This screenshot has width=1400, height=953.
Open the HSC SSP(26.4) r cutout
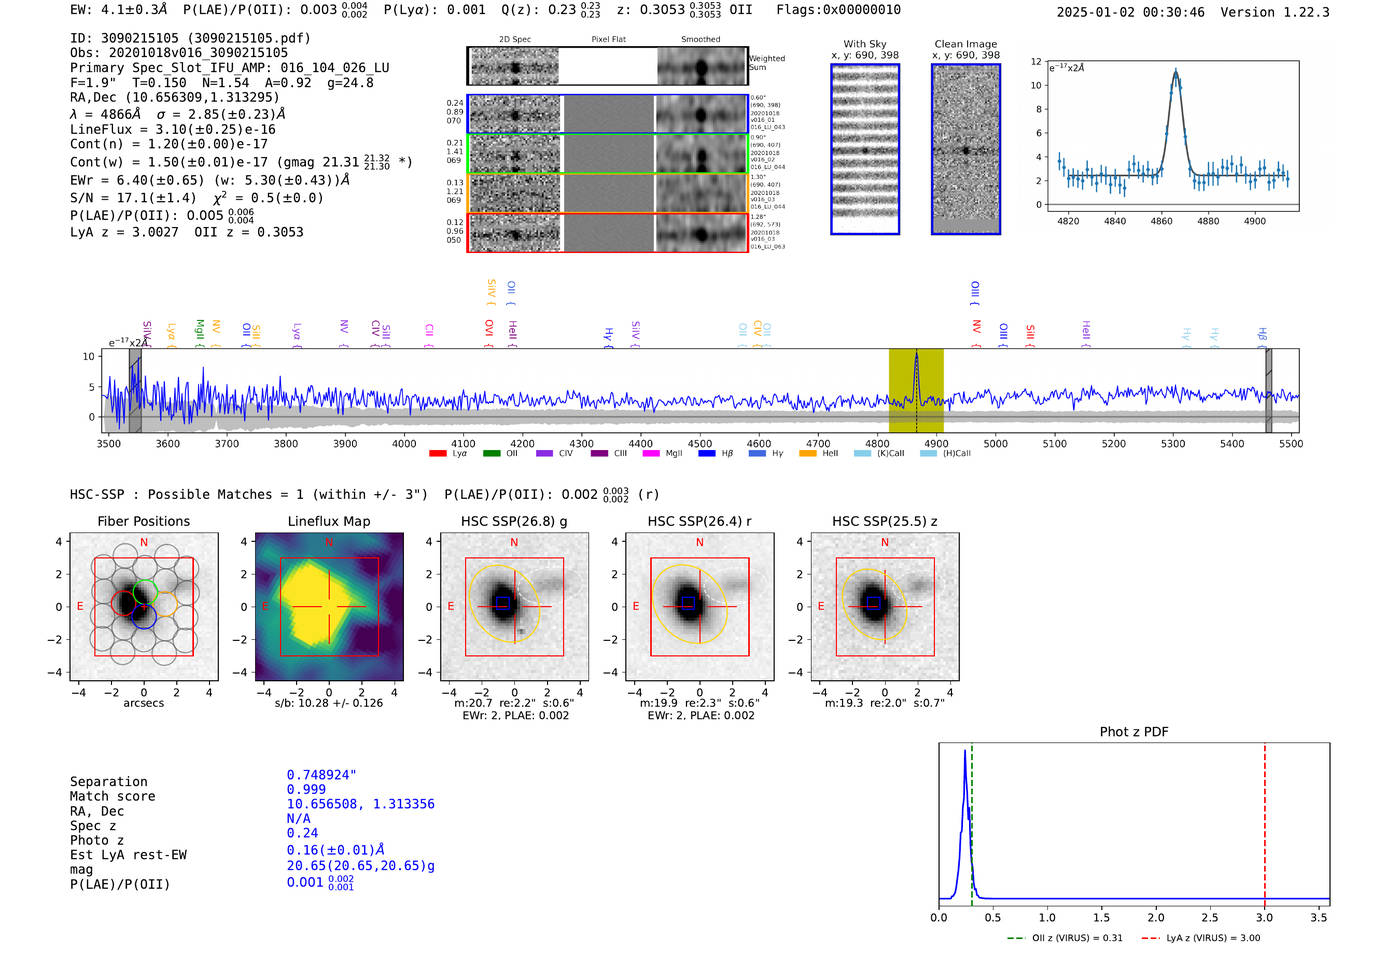pos(699,607)
